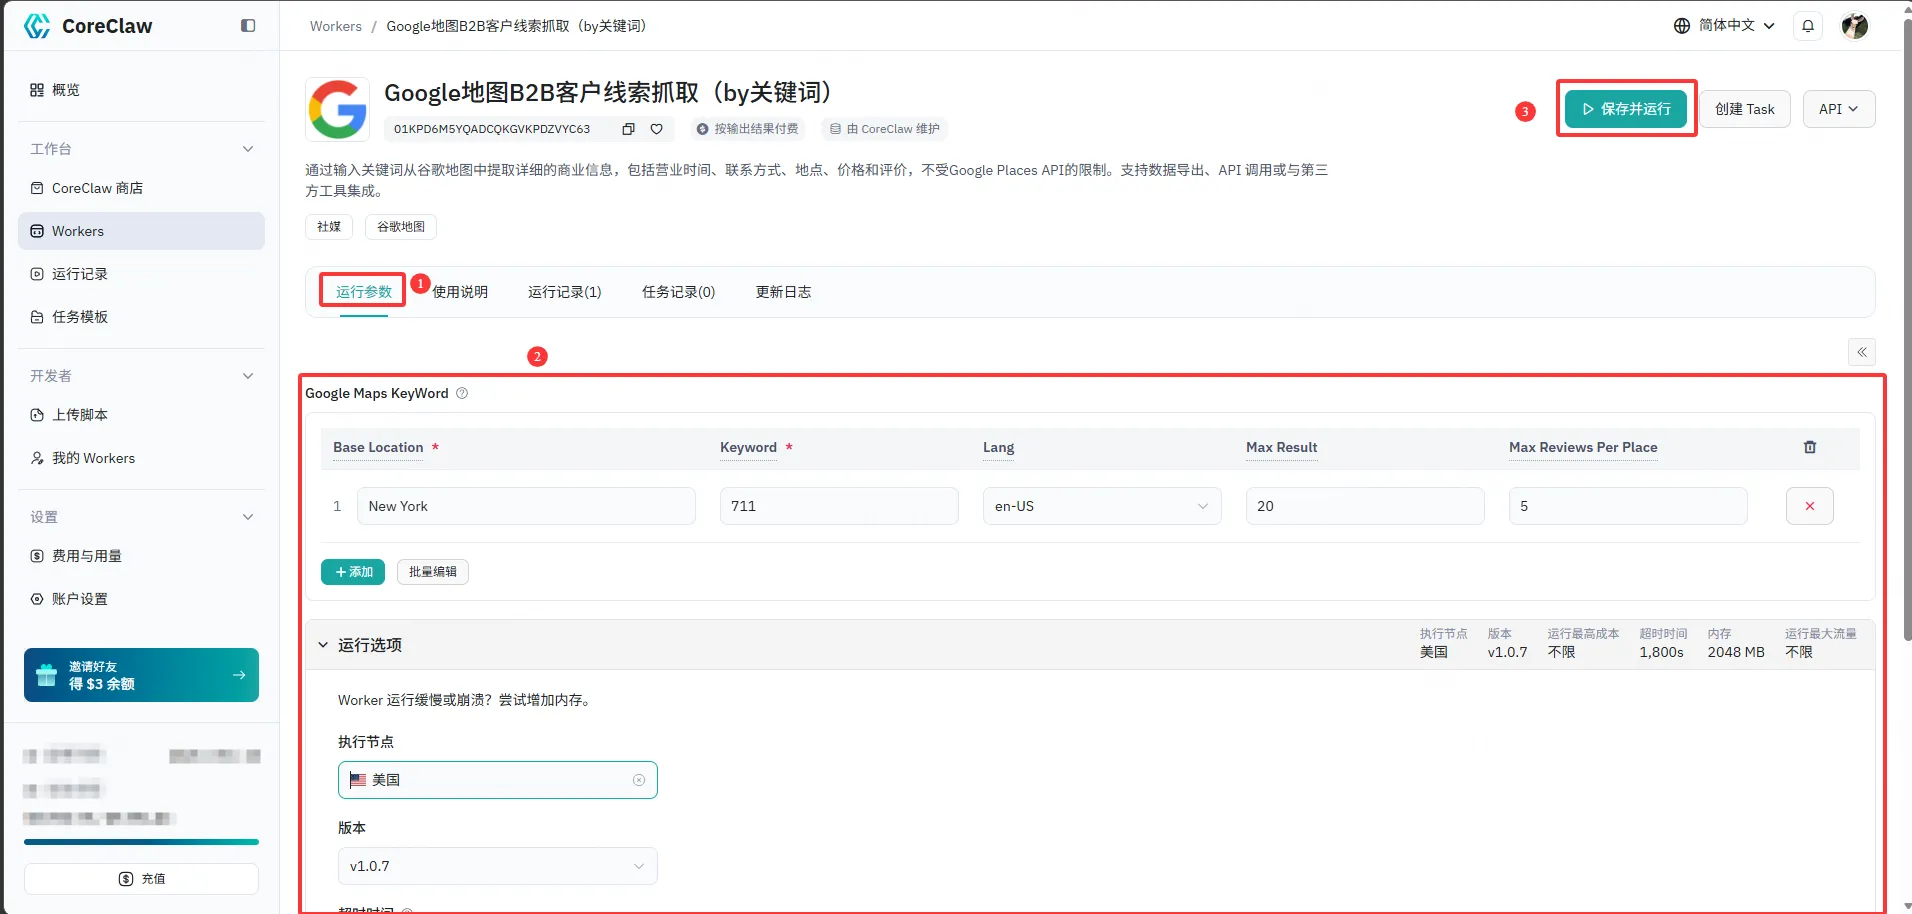Open the notifications bell
Image resolution: width=1912 pixels, height=914 pixels.
pos(1808,26)
